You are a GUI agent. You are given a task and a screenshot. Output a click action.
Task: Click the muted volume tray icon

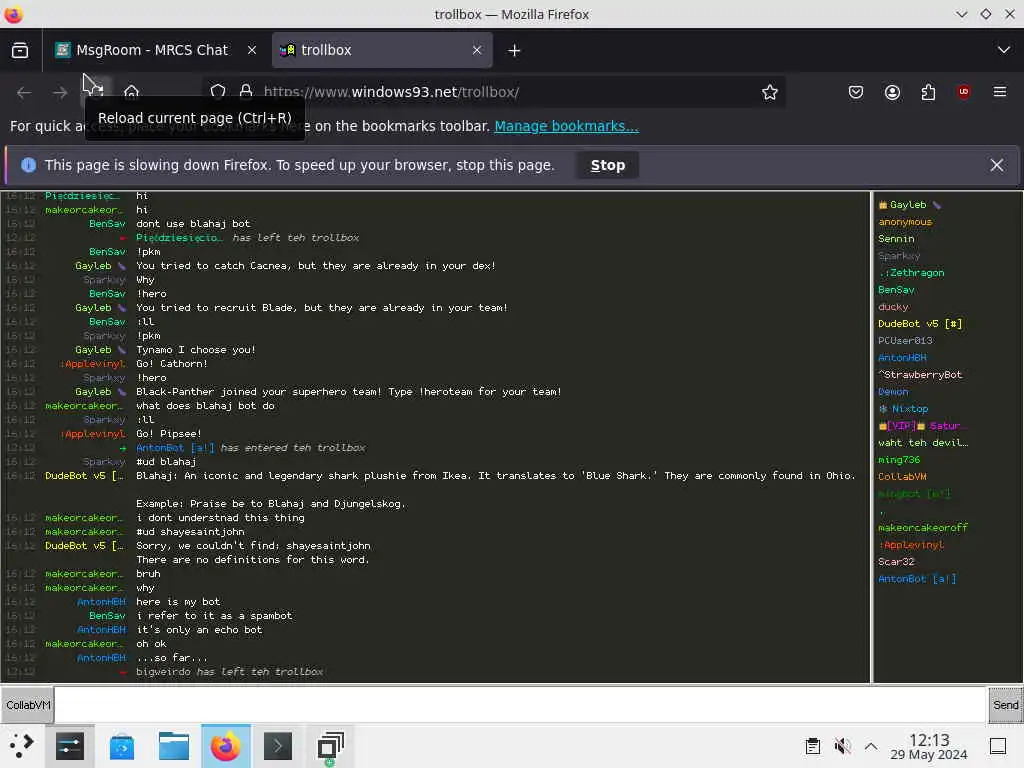(842, 746)
